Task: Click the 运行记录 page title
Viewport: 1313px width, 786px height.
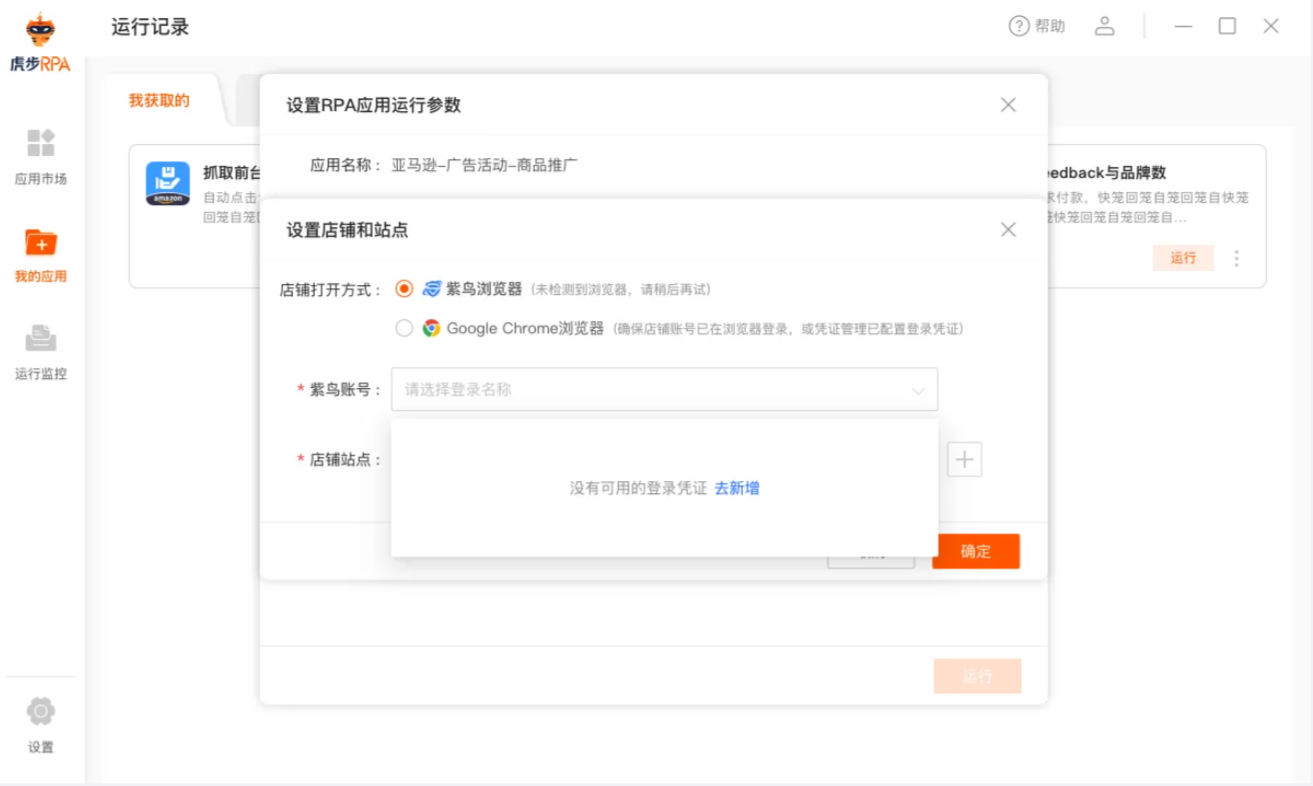Action: click(x=150, y=27)
